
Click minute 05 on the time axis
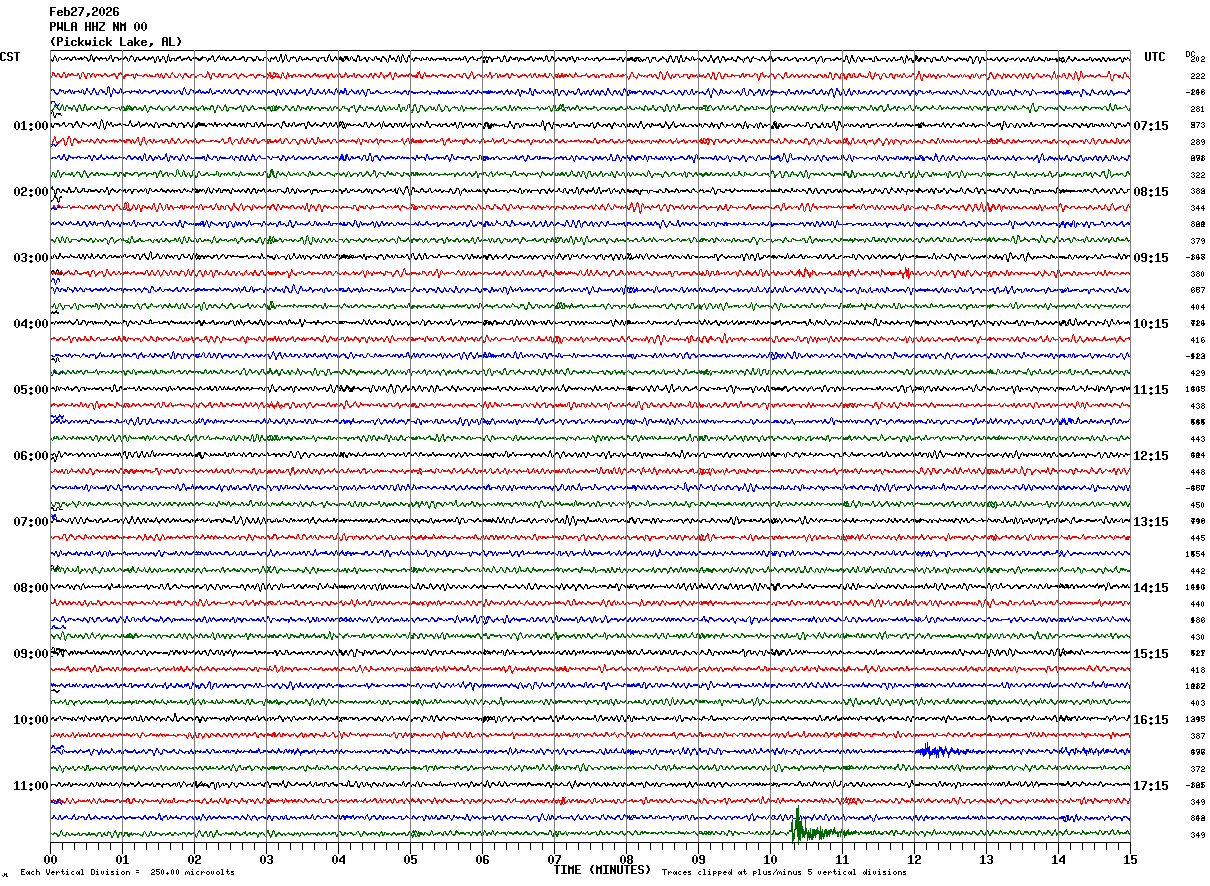pyautogui.click(x=410, y=859)
